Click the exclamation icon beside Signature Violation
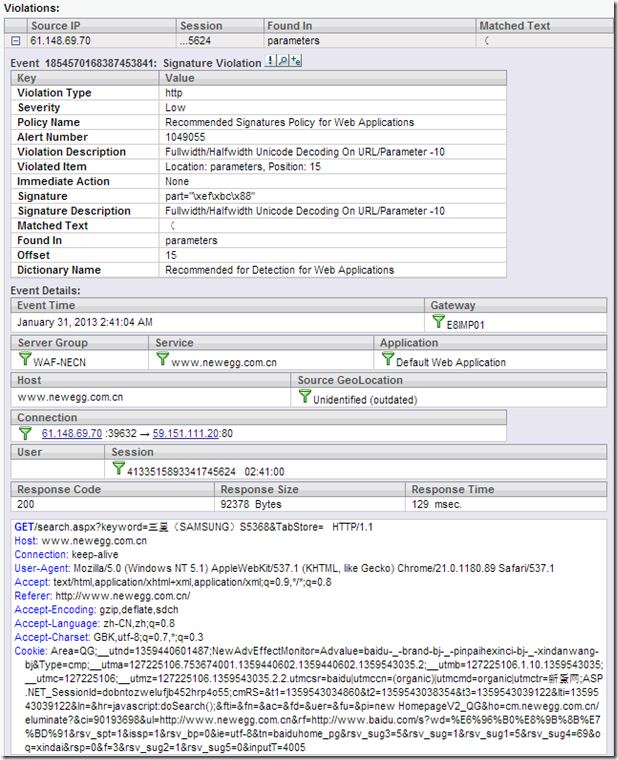The width and height of the screenshot is (618, 760). click(x=272, y=62)
